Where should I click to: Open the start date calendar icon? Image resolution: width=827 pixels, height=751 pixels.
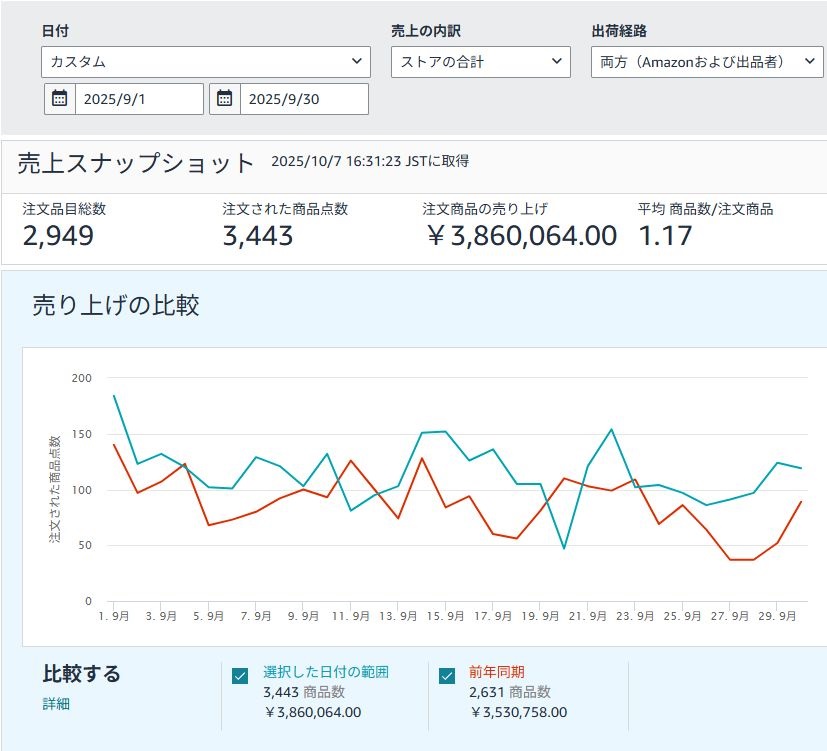(x=60, y=99)
